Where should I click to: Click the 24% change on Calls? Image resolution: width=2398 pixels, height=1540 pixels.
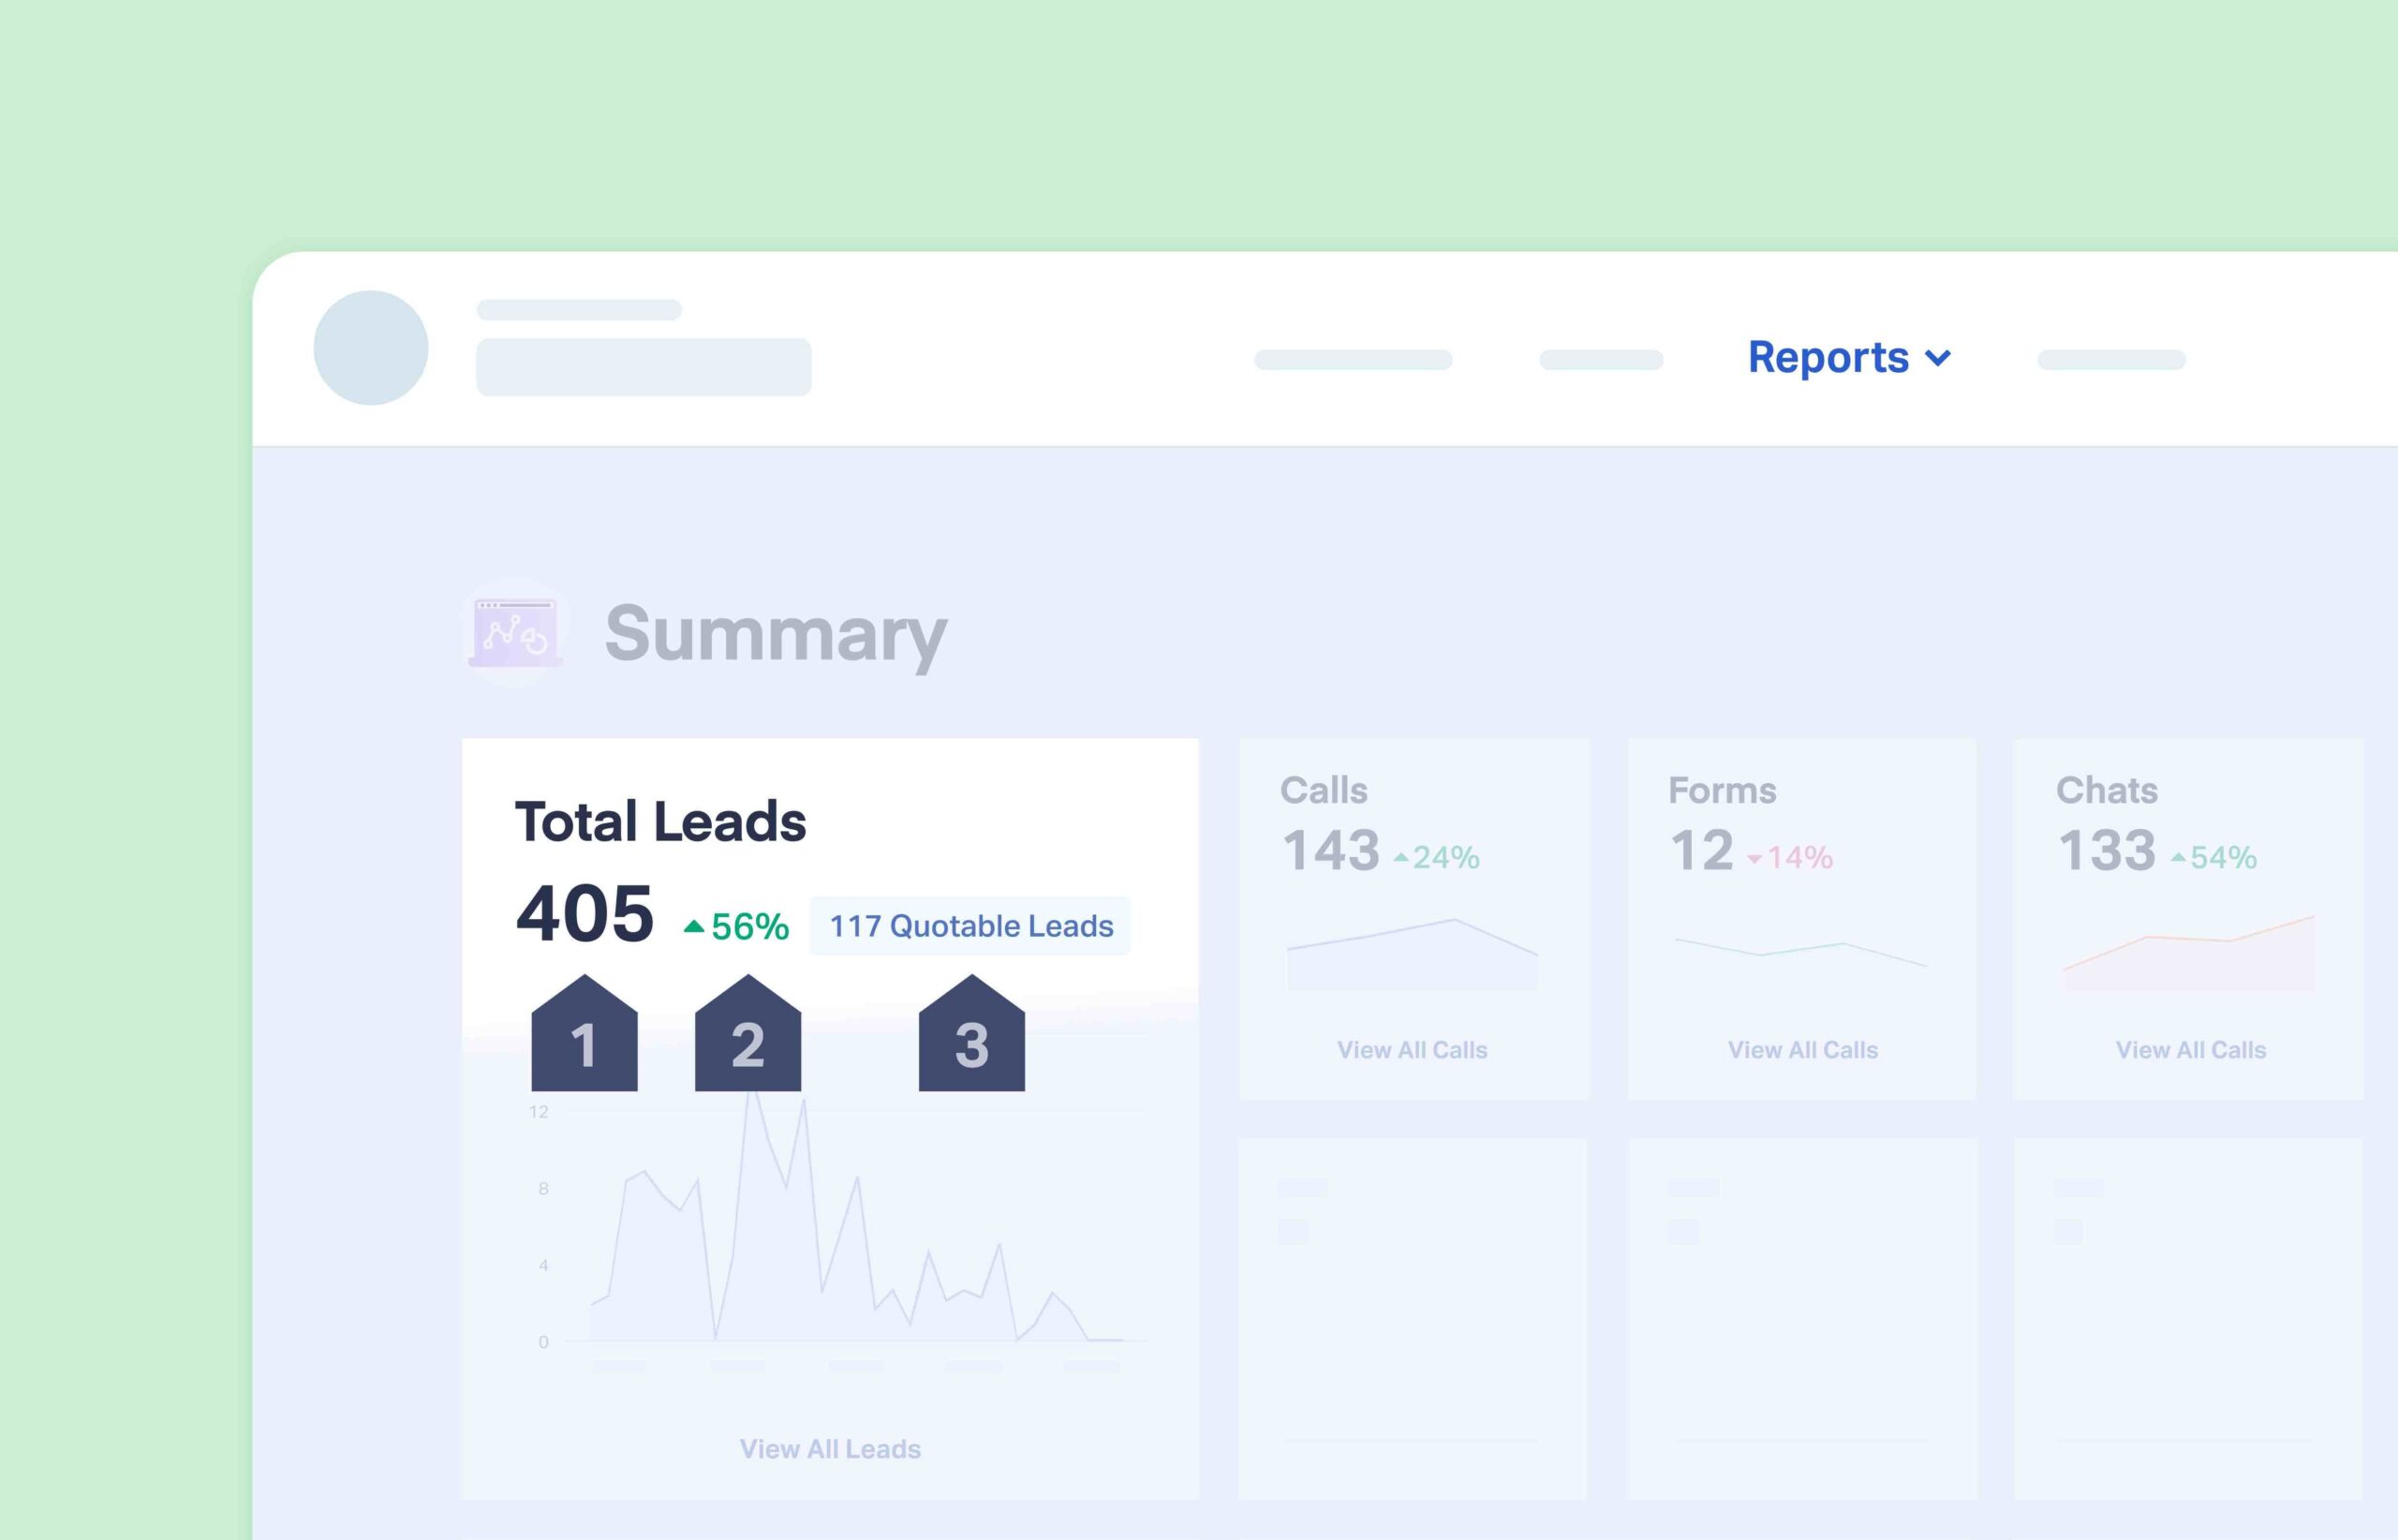[x=1437, y=857]
